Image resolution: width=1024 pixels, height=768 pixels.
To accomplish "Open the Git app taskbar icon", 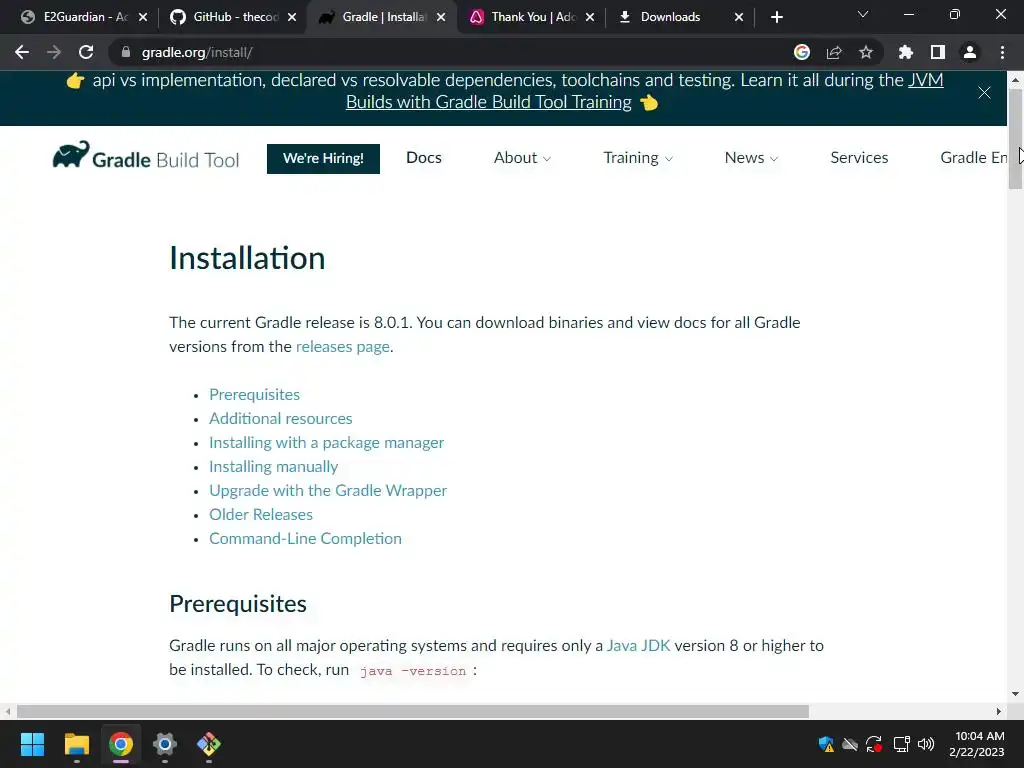I will [x=209, y=744].
